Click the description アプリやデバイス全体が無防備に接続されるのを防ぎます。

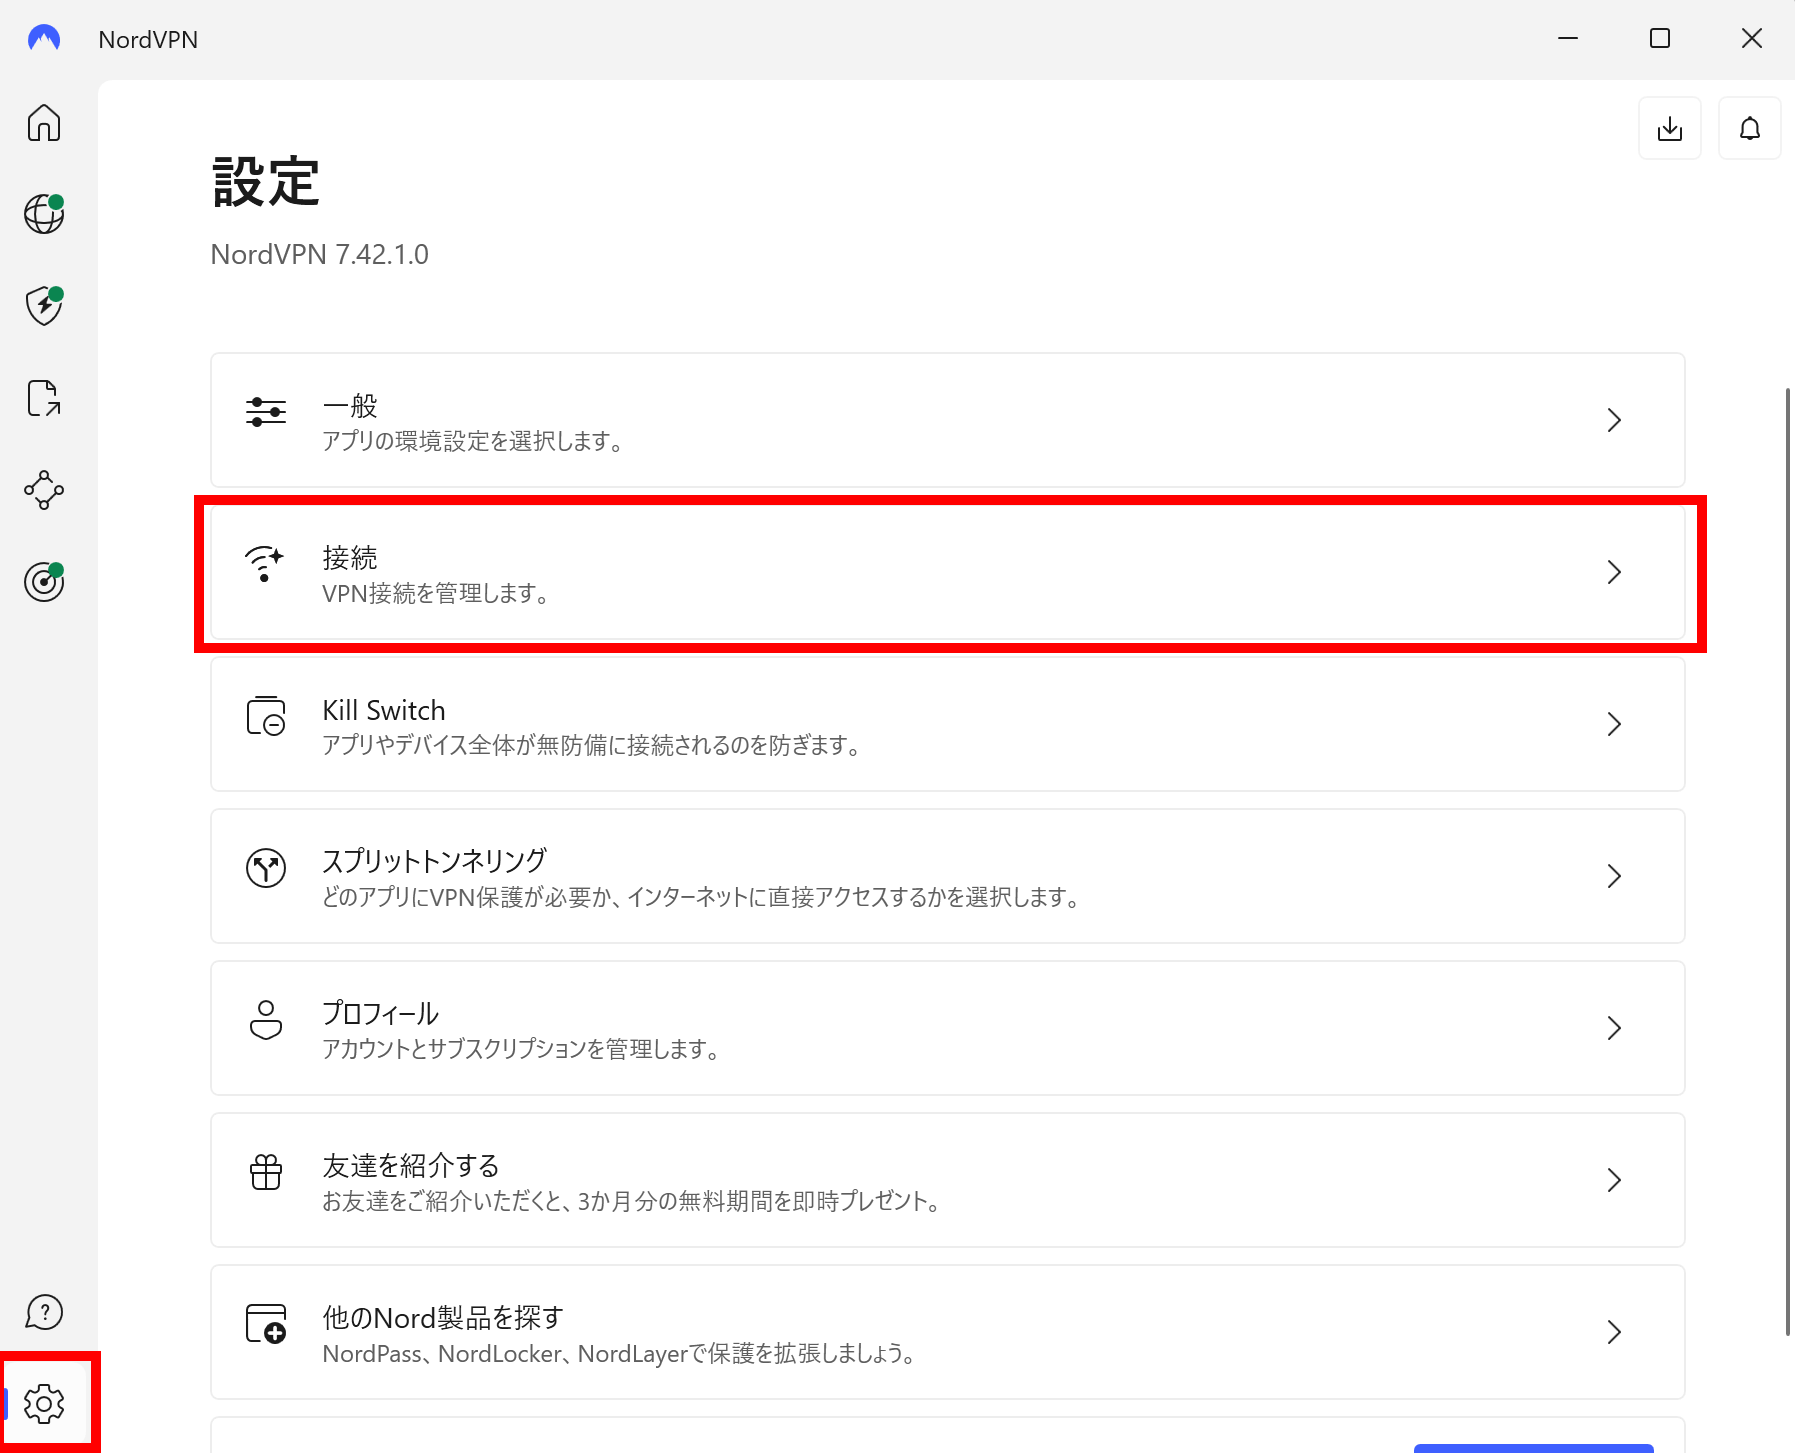click(x=592, y=745)
